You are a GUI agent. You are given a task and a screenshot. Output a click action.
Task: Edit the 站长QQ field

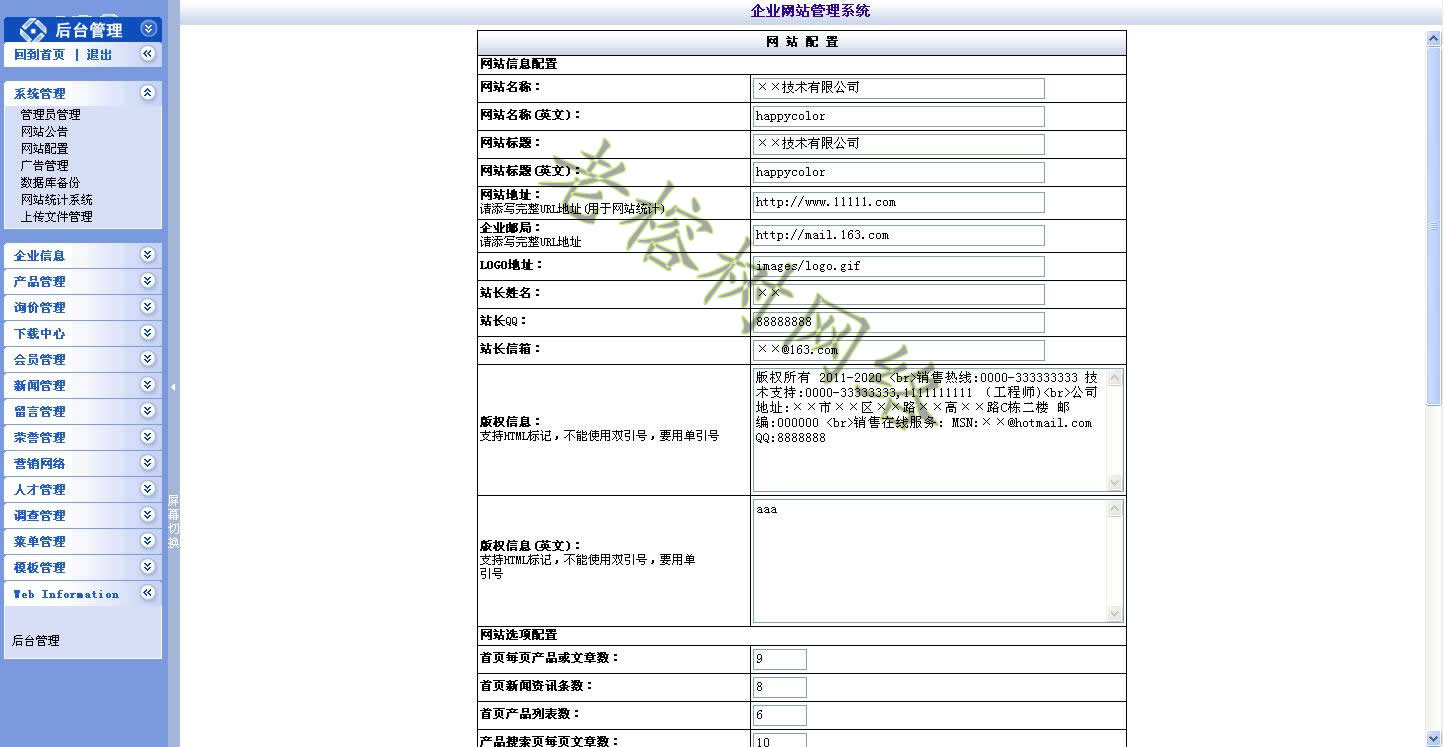(898, 322)
